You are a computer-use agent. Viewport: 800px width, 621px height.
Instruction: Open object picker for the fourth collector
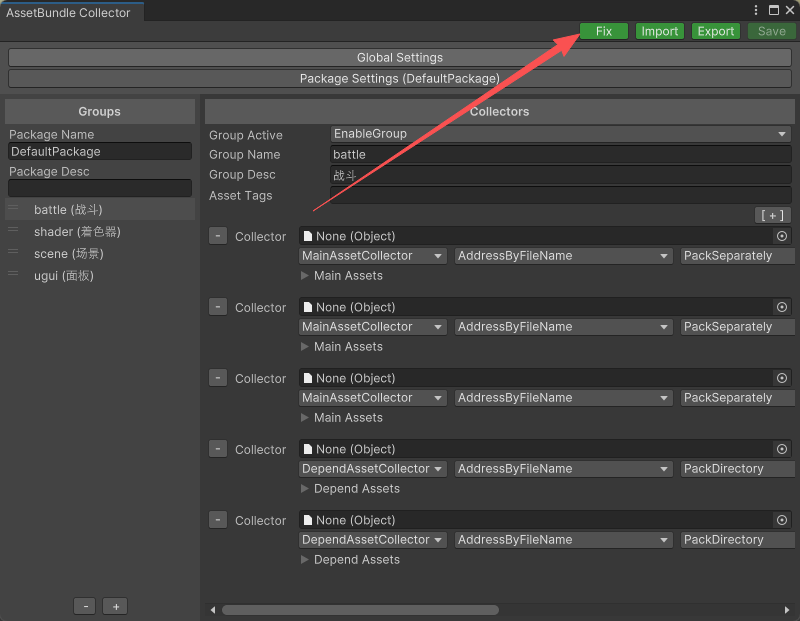pyautogui.click(x=782, y=449)
